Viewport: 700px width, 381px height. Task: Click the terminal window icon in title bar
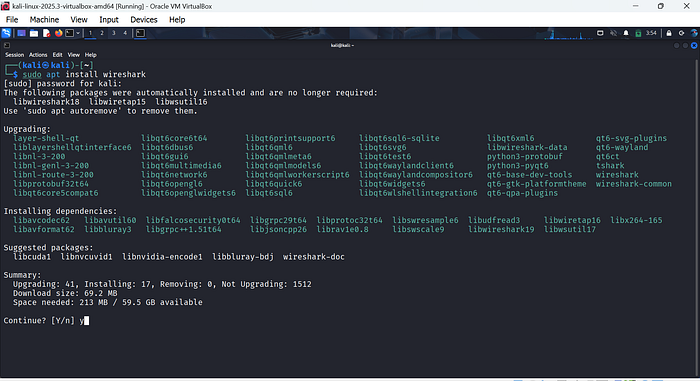point(7,45)
